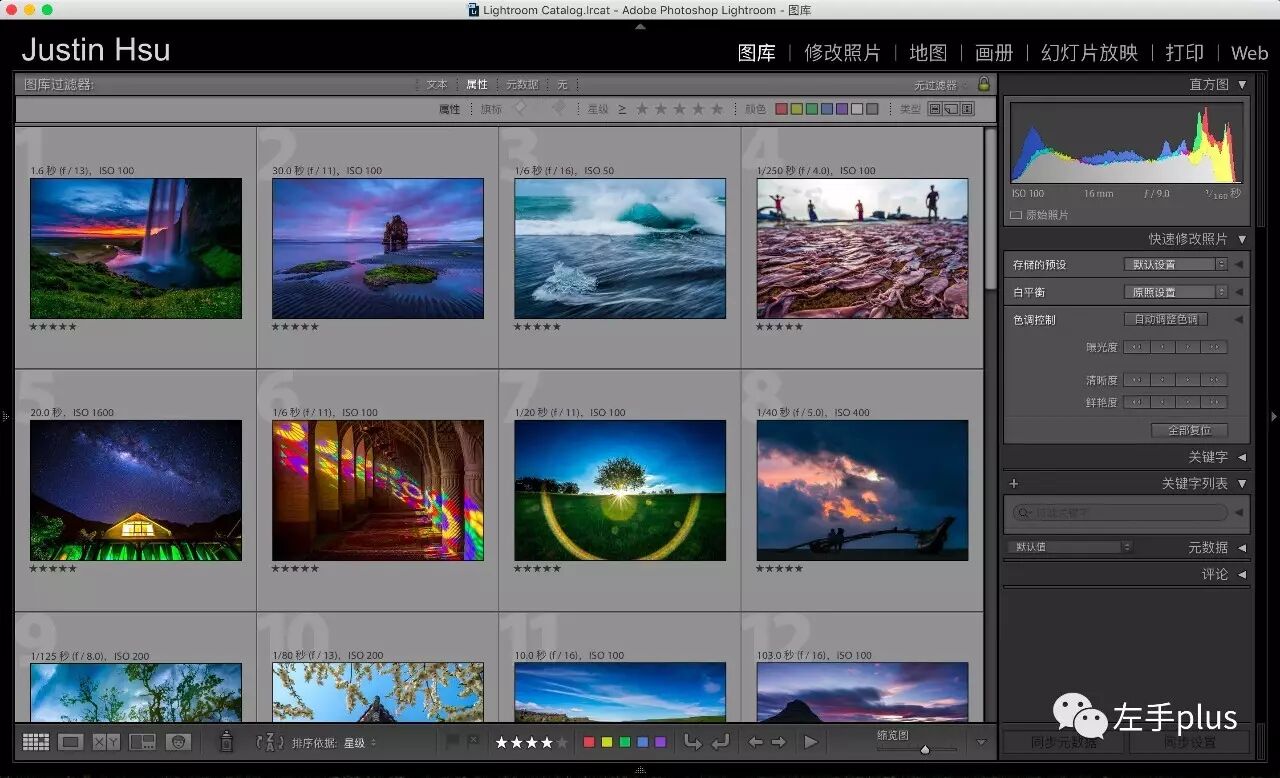Image resolution: width=1280 pixels, height=778 pixels.
Task: Collapse the Keyword List (关键字列表) panel
Action: coord(1242,483)
